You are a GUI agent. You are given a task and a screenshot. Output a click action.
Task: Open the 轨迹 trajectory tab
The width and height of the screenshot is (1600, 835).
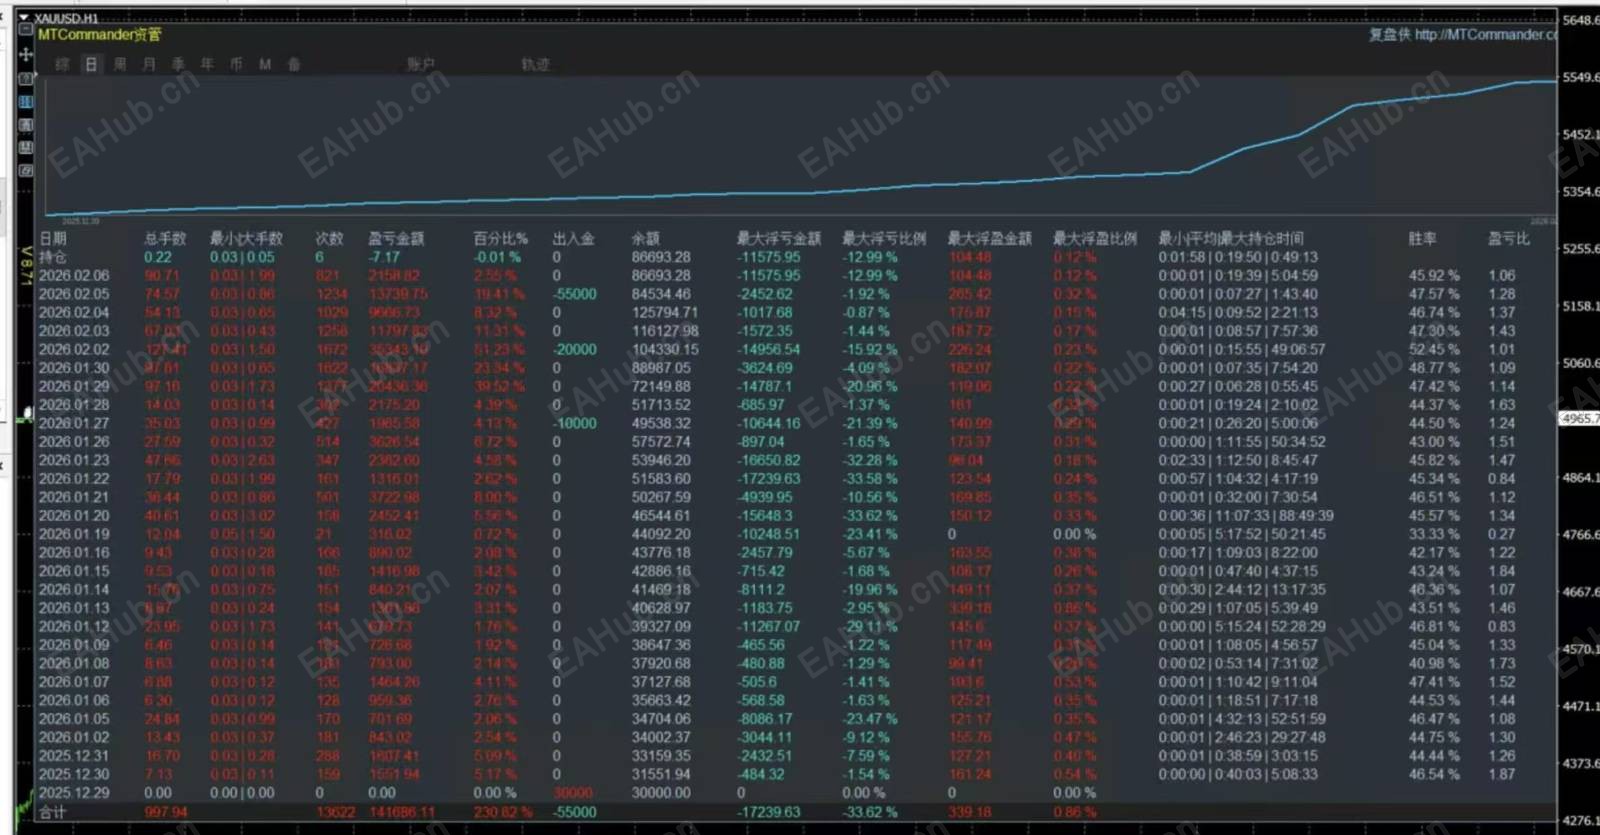point(535,64)
